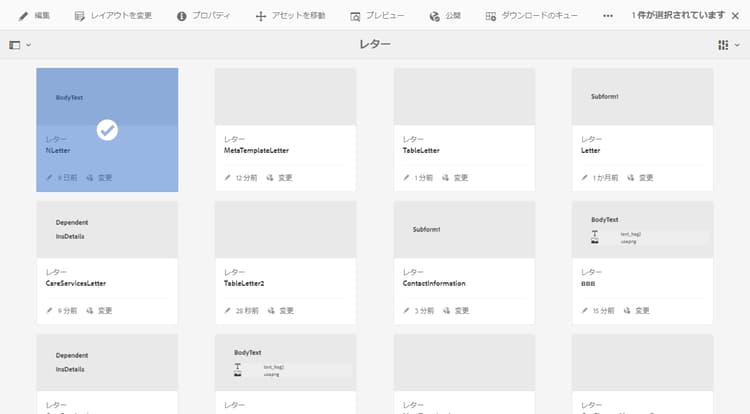
Task: Click the 公開 publish action
Action: [445, 16]
